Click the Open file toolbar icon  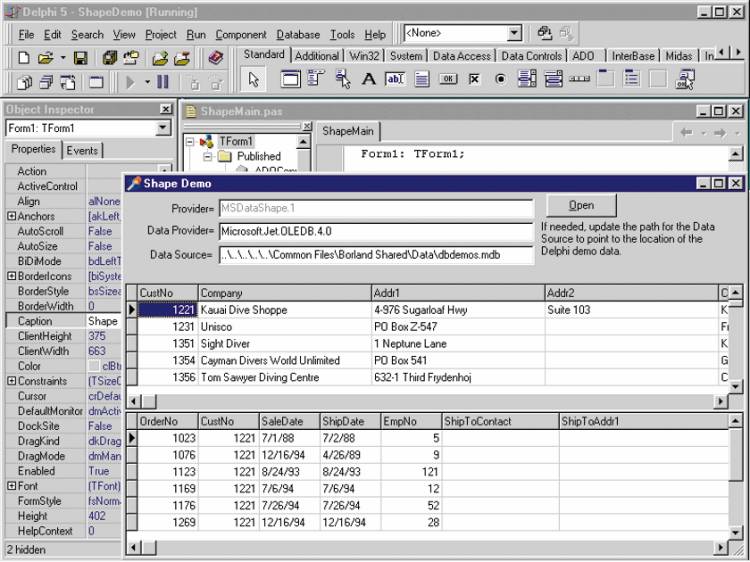[x=45, y=58]
